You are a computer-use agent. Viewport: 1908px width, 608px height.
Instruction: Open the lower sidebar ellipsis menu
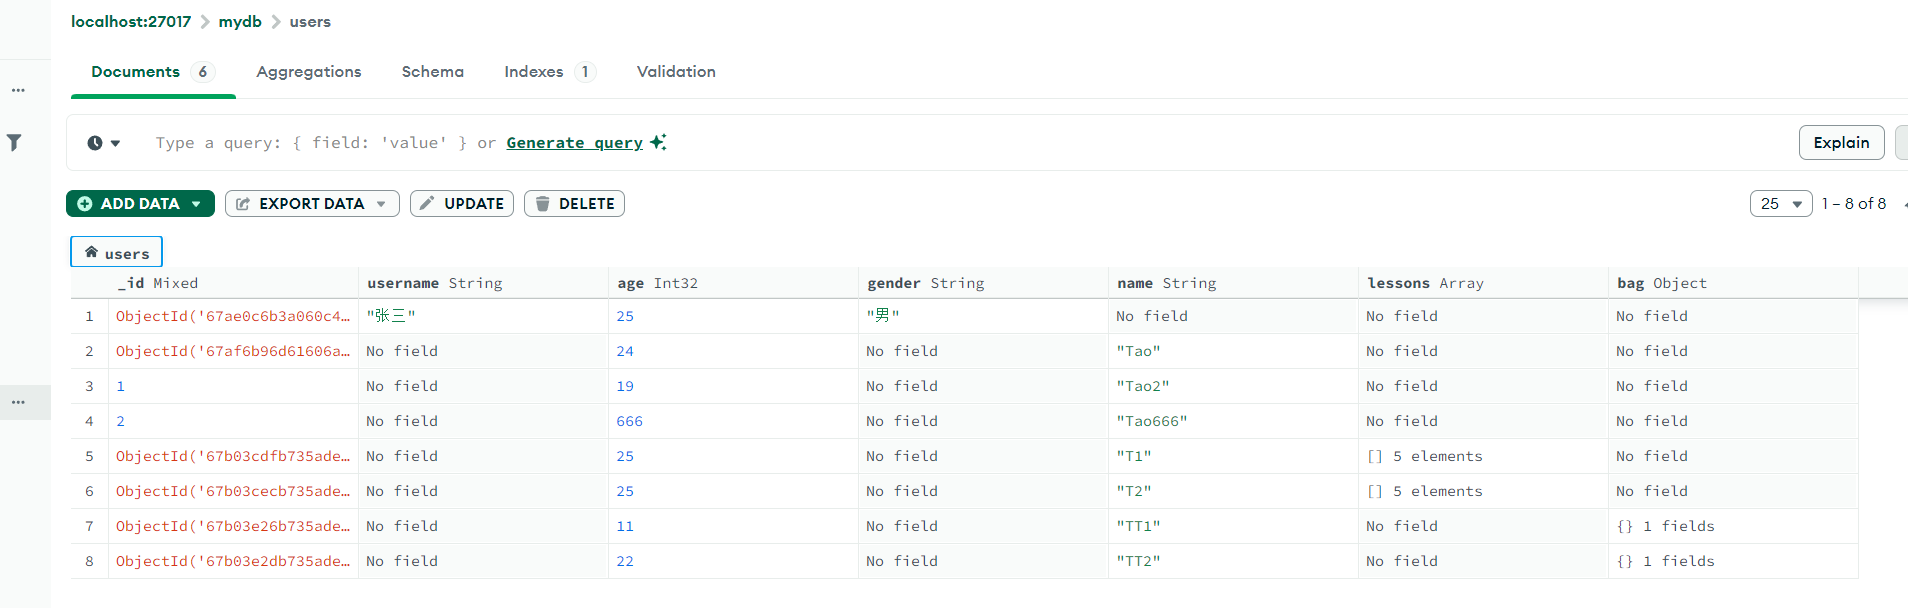tap(18, 402)
